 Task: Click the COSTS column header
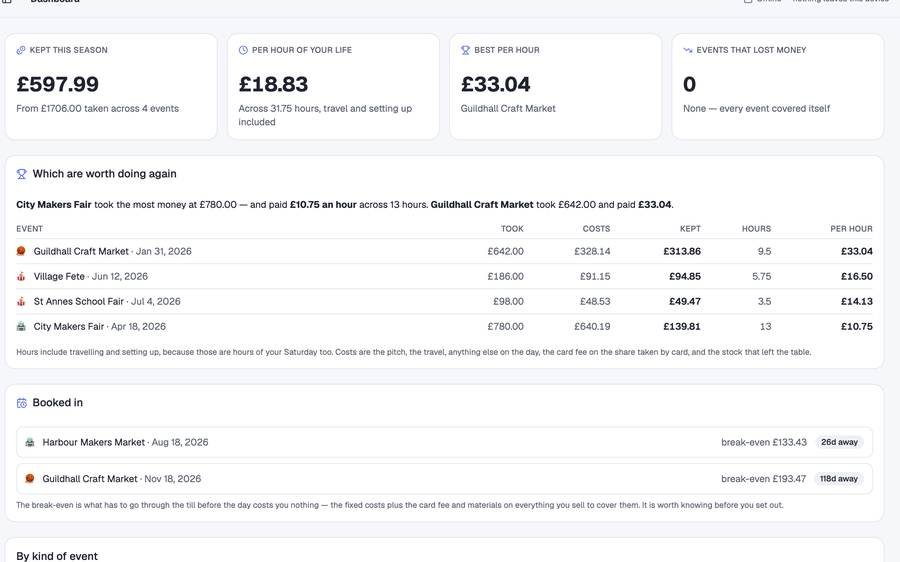(596, 228)
